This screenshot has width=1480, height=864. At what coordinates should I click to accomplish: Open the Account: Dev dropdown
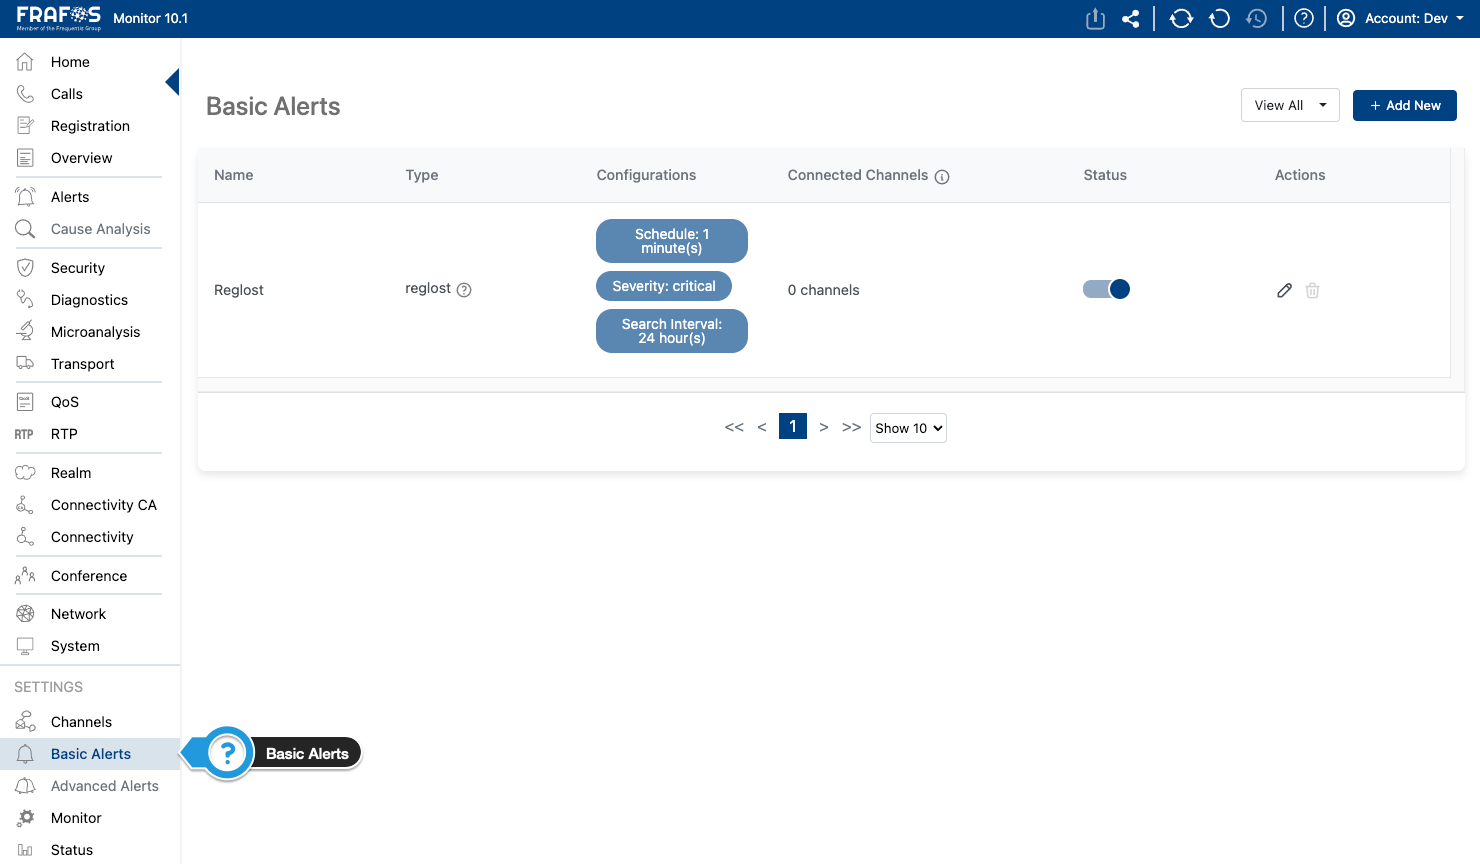pos(1400,18)
